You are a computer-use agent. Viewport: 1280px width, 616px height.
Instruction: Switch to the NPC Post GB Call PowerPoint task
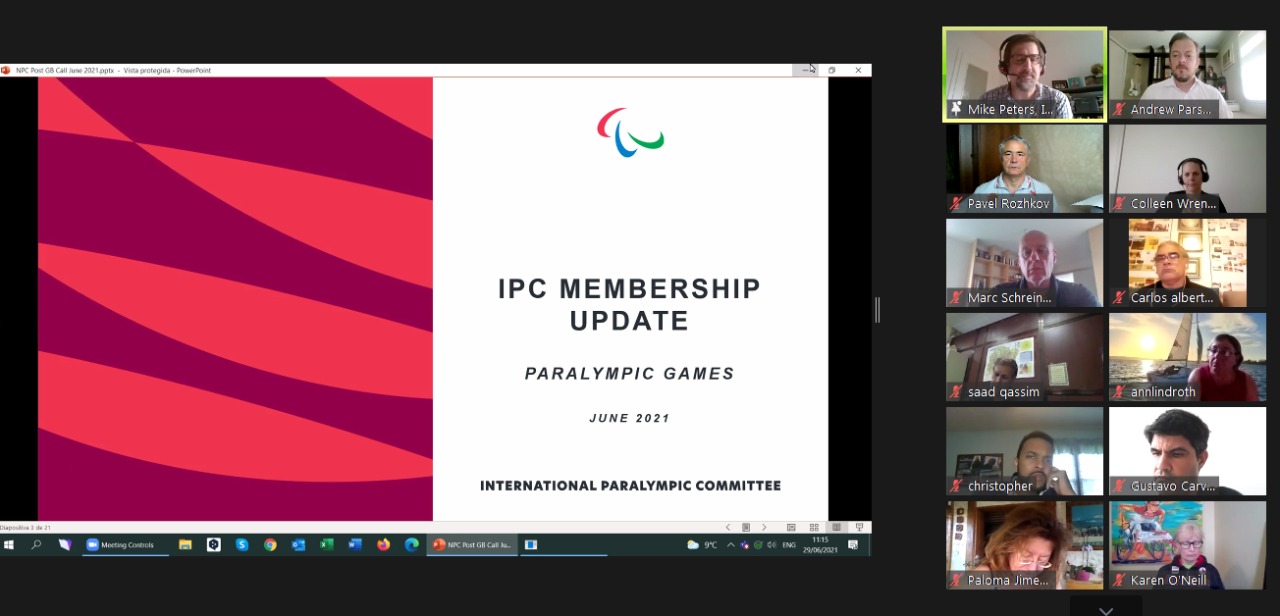click(x=472, y=545)
